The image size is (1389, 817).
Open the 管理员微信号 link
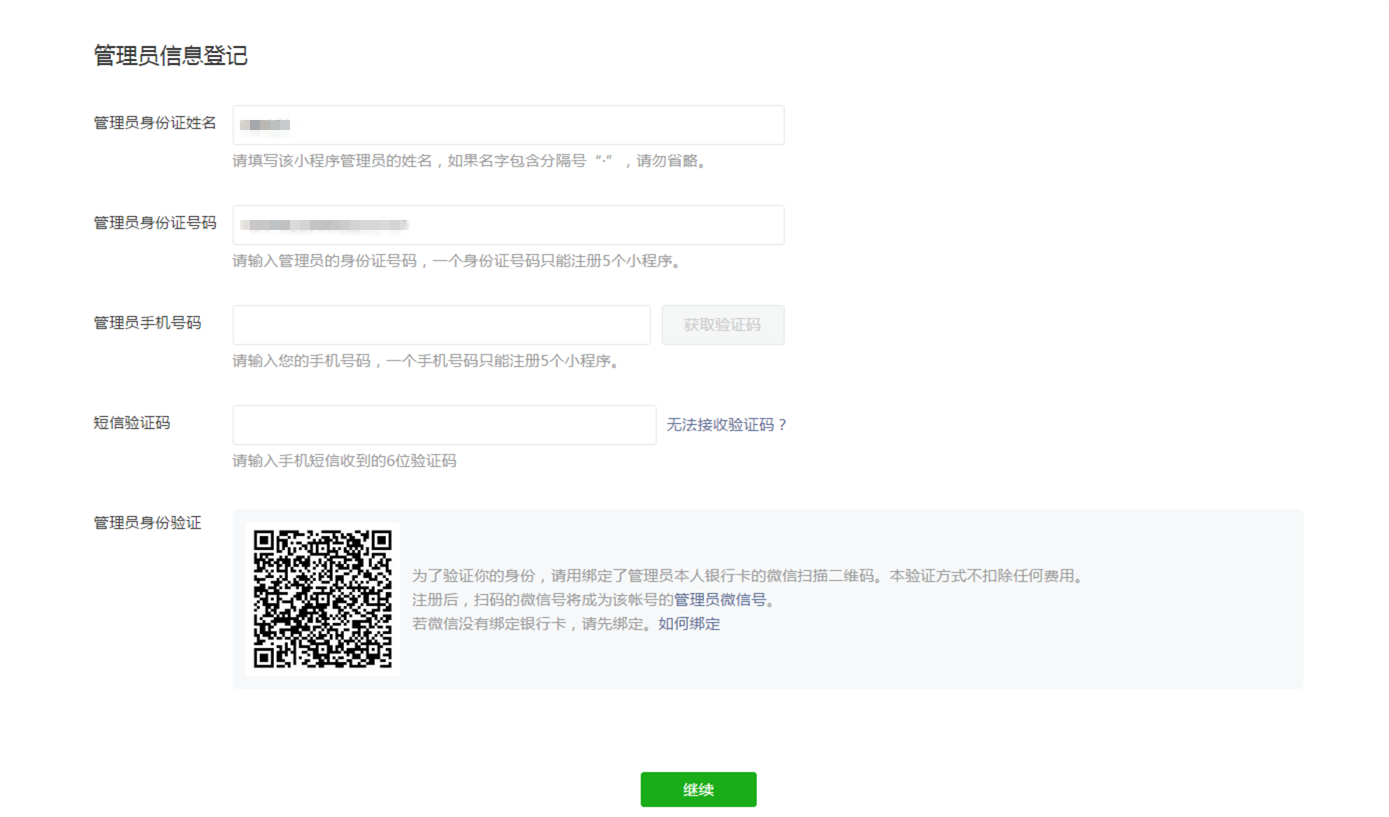(720, 600)
